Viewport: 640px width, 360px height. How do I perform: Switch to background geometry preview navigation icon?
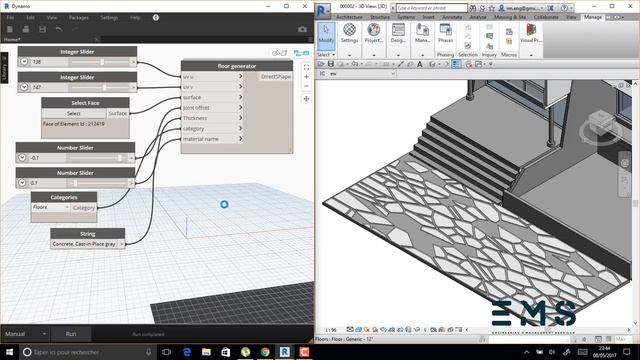(x=280, y=53)
